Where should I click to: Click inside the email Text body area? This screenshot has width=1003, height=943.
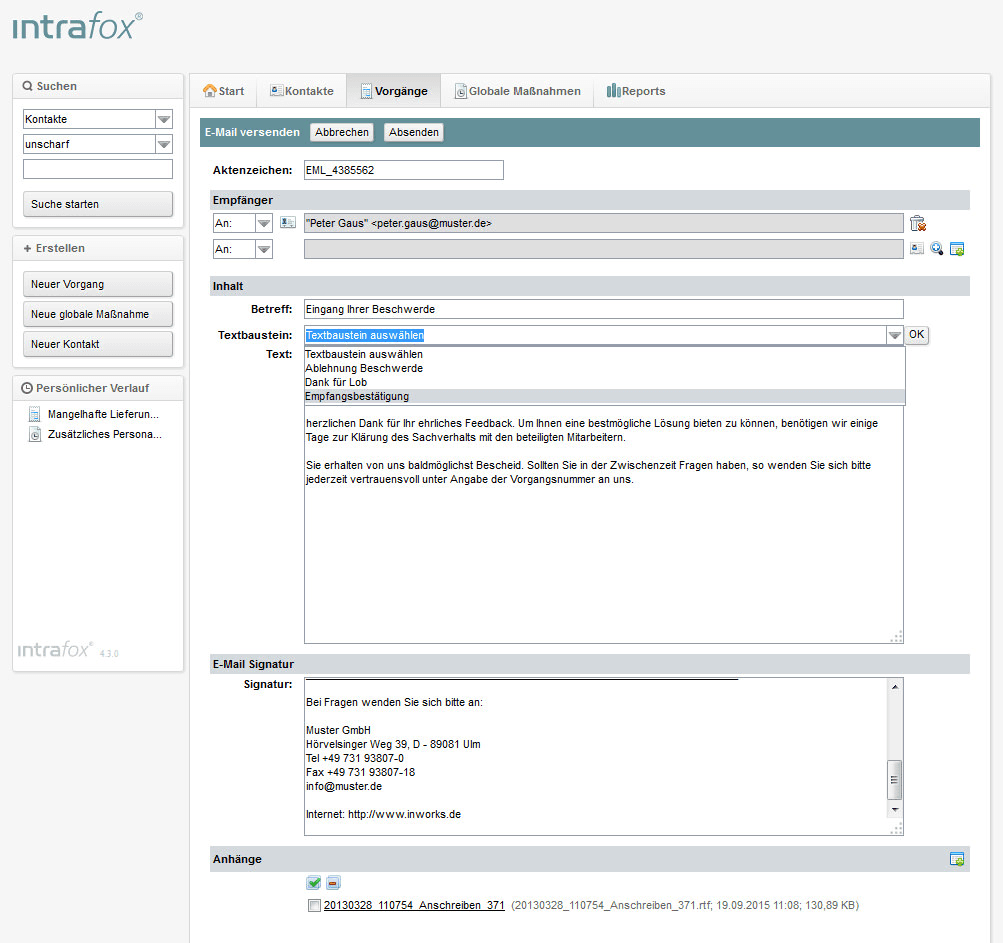point(604,525)
